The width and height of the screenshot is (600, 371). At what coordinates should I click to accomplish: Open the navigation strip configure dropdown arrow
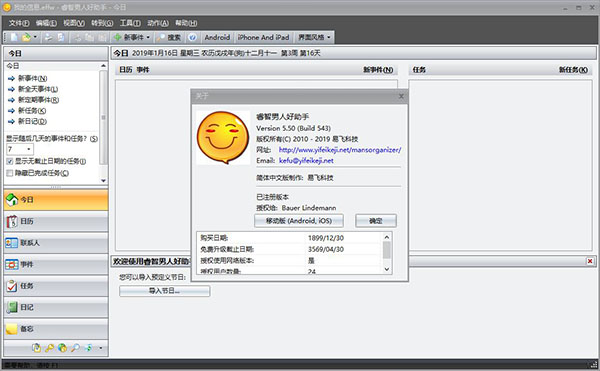tap(101, 348)
